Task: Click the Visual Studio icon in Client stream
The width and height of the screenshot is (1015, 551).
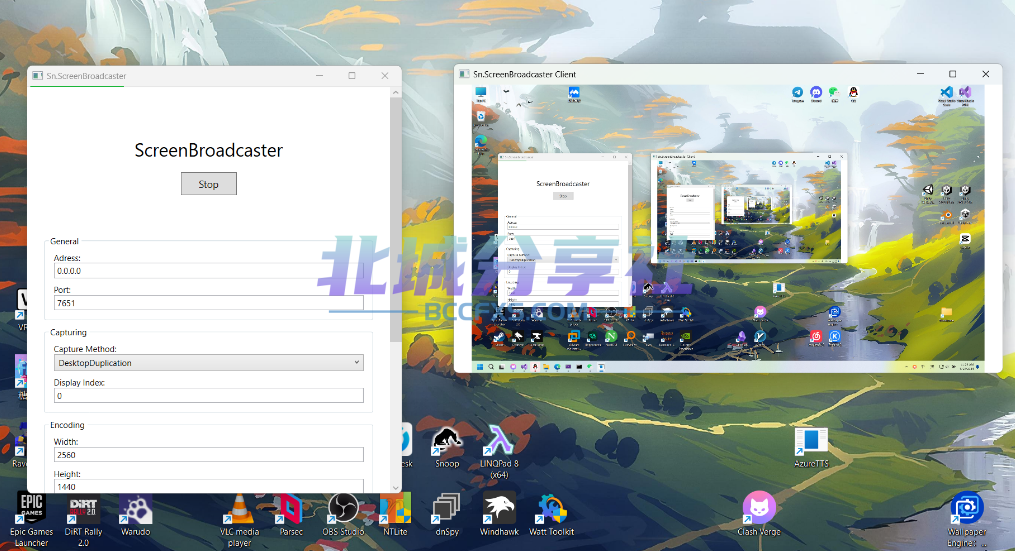Action: (965, 93)
